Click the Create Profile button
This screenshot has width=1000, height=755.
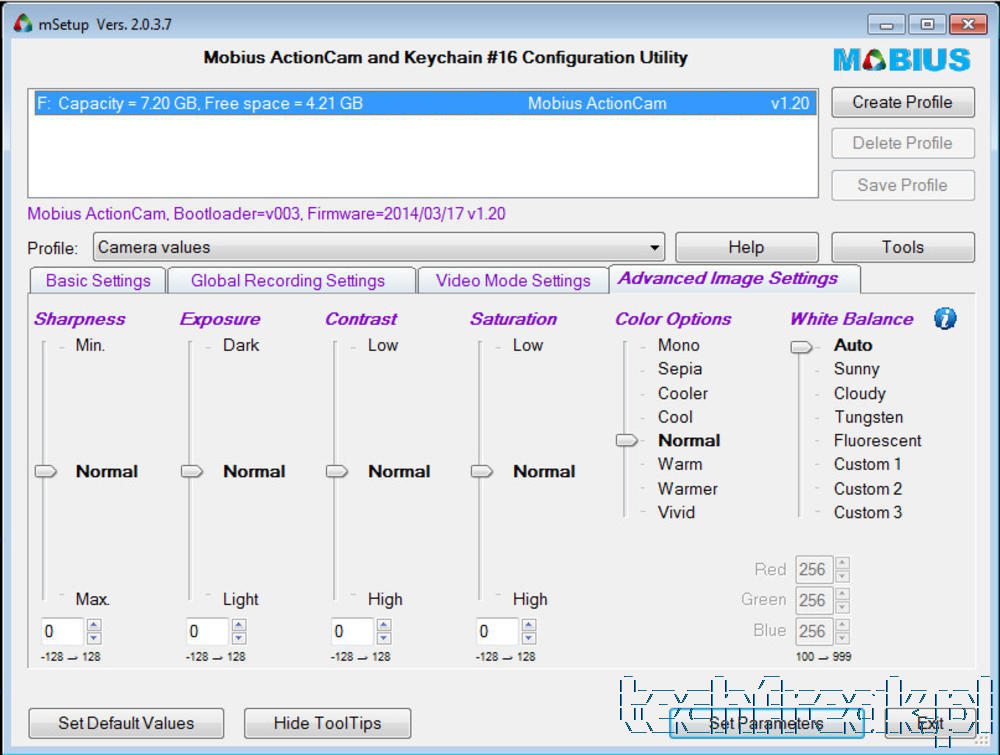pos(902,103)
